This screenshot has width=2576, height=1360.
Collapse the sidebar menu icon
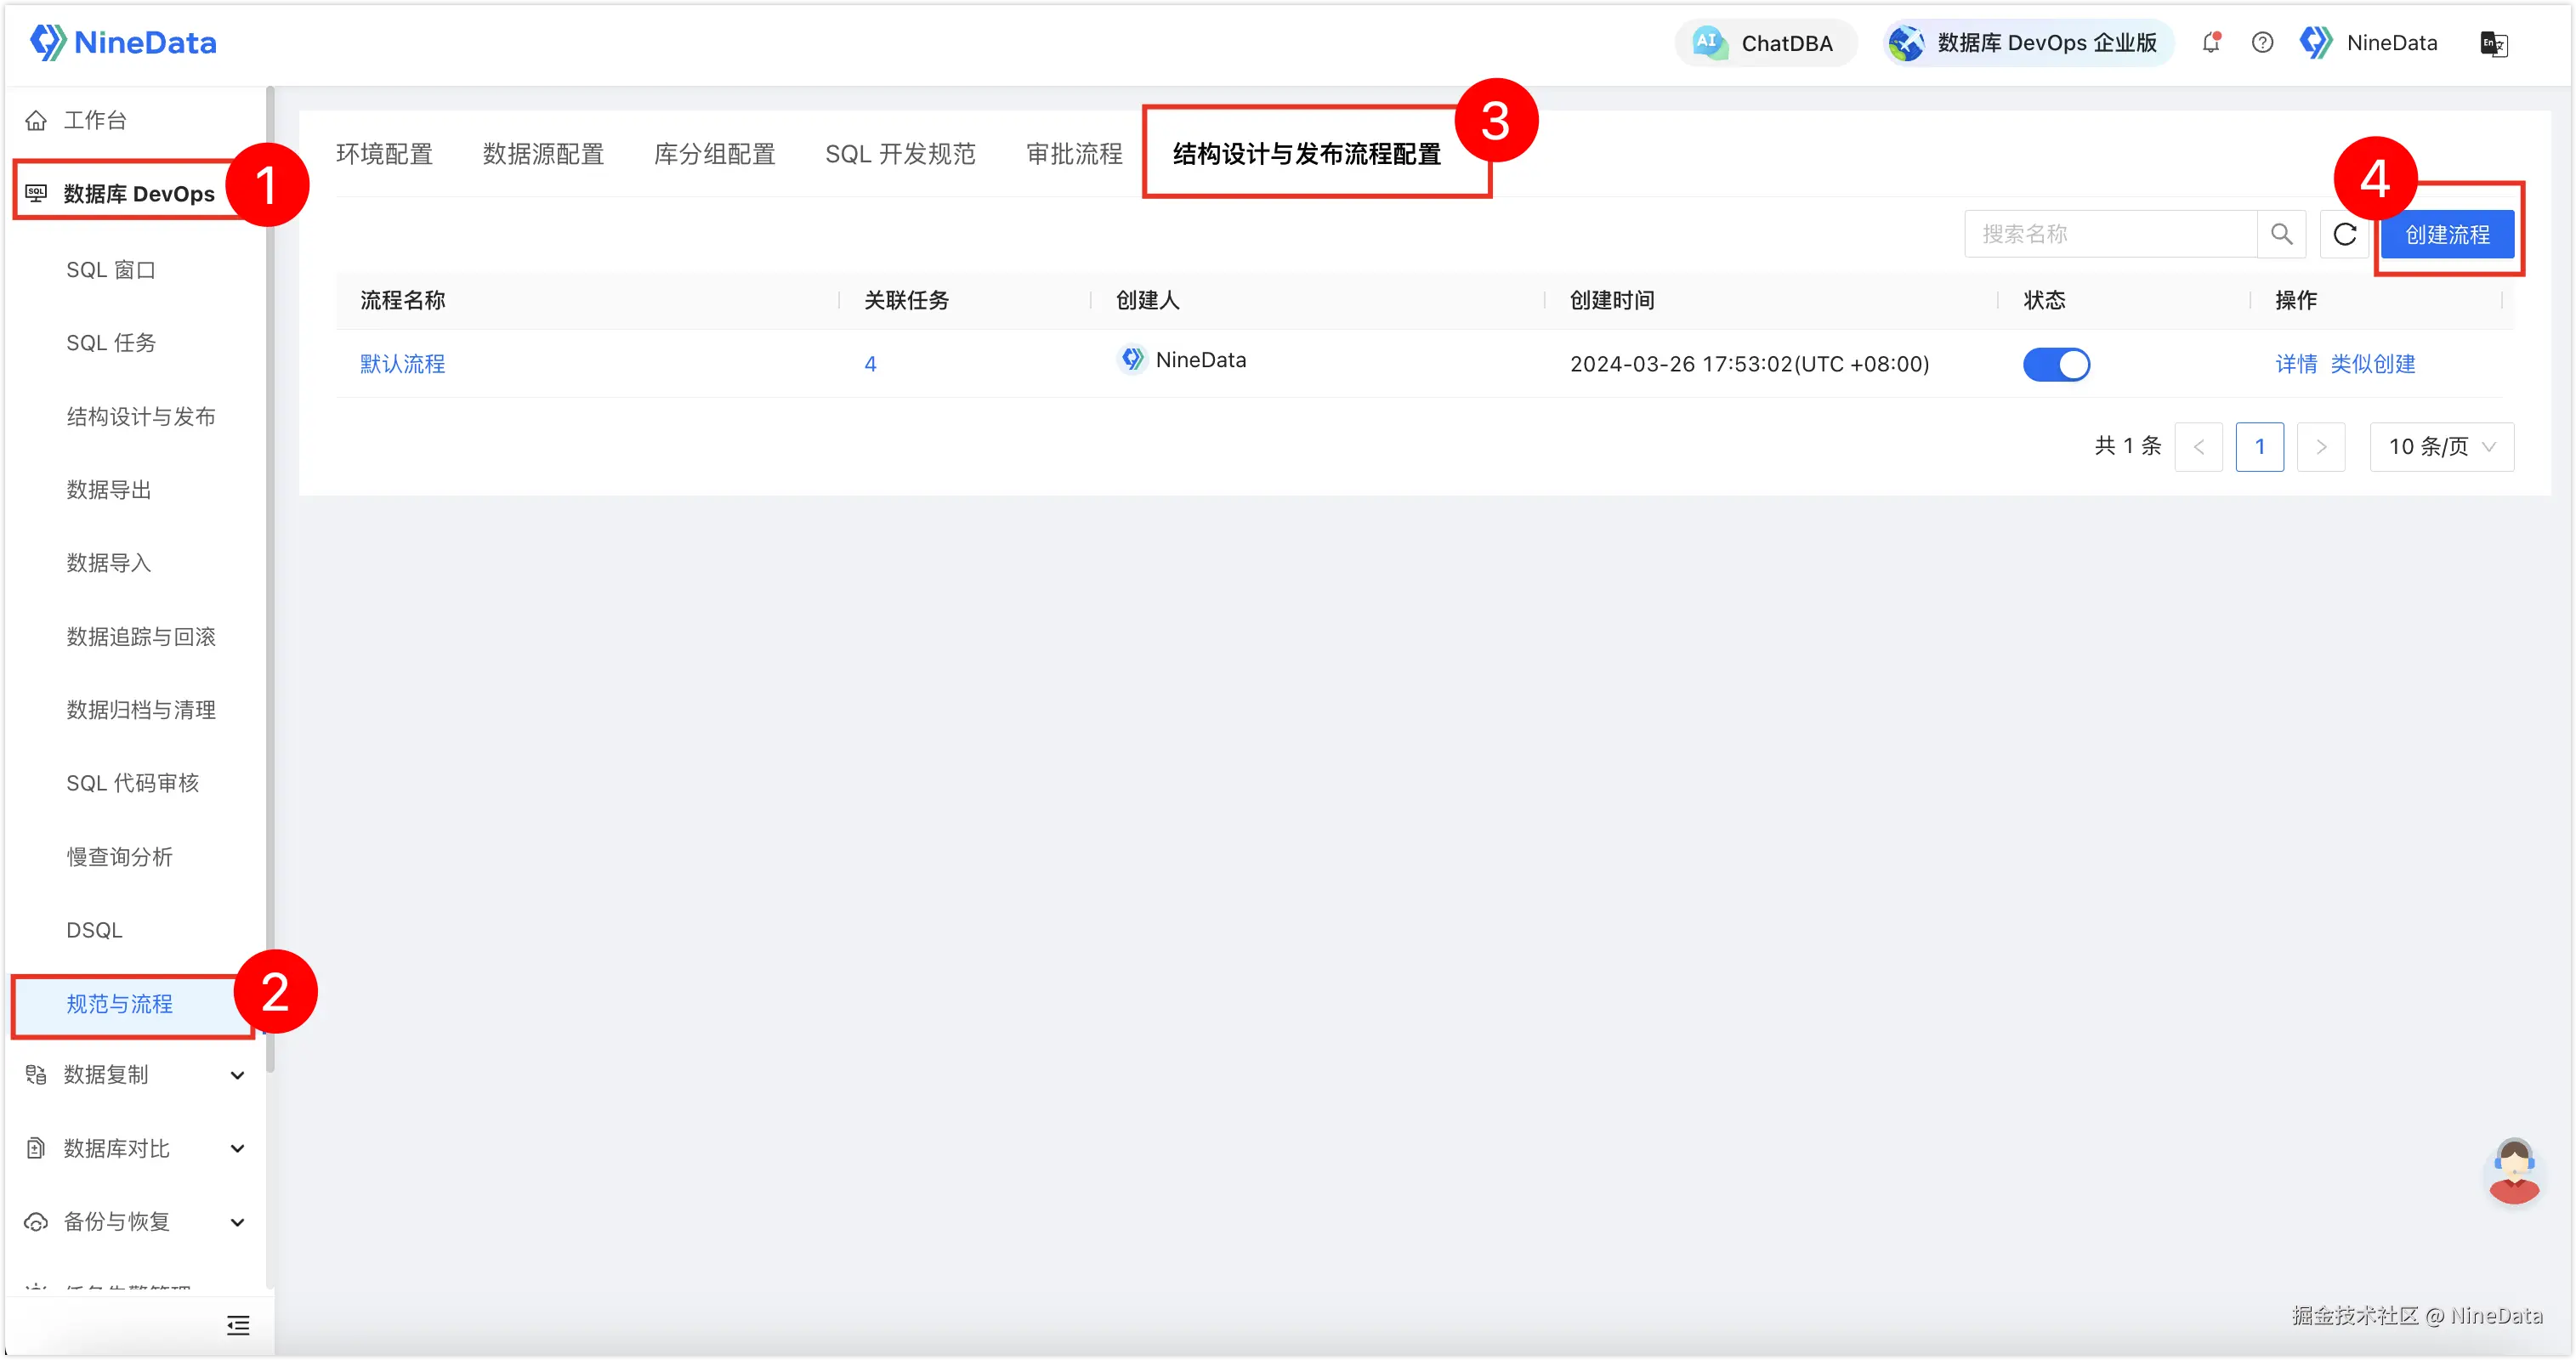[238, 1326]
